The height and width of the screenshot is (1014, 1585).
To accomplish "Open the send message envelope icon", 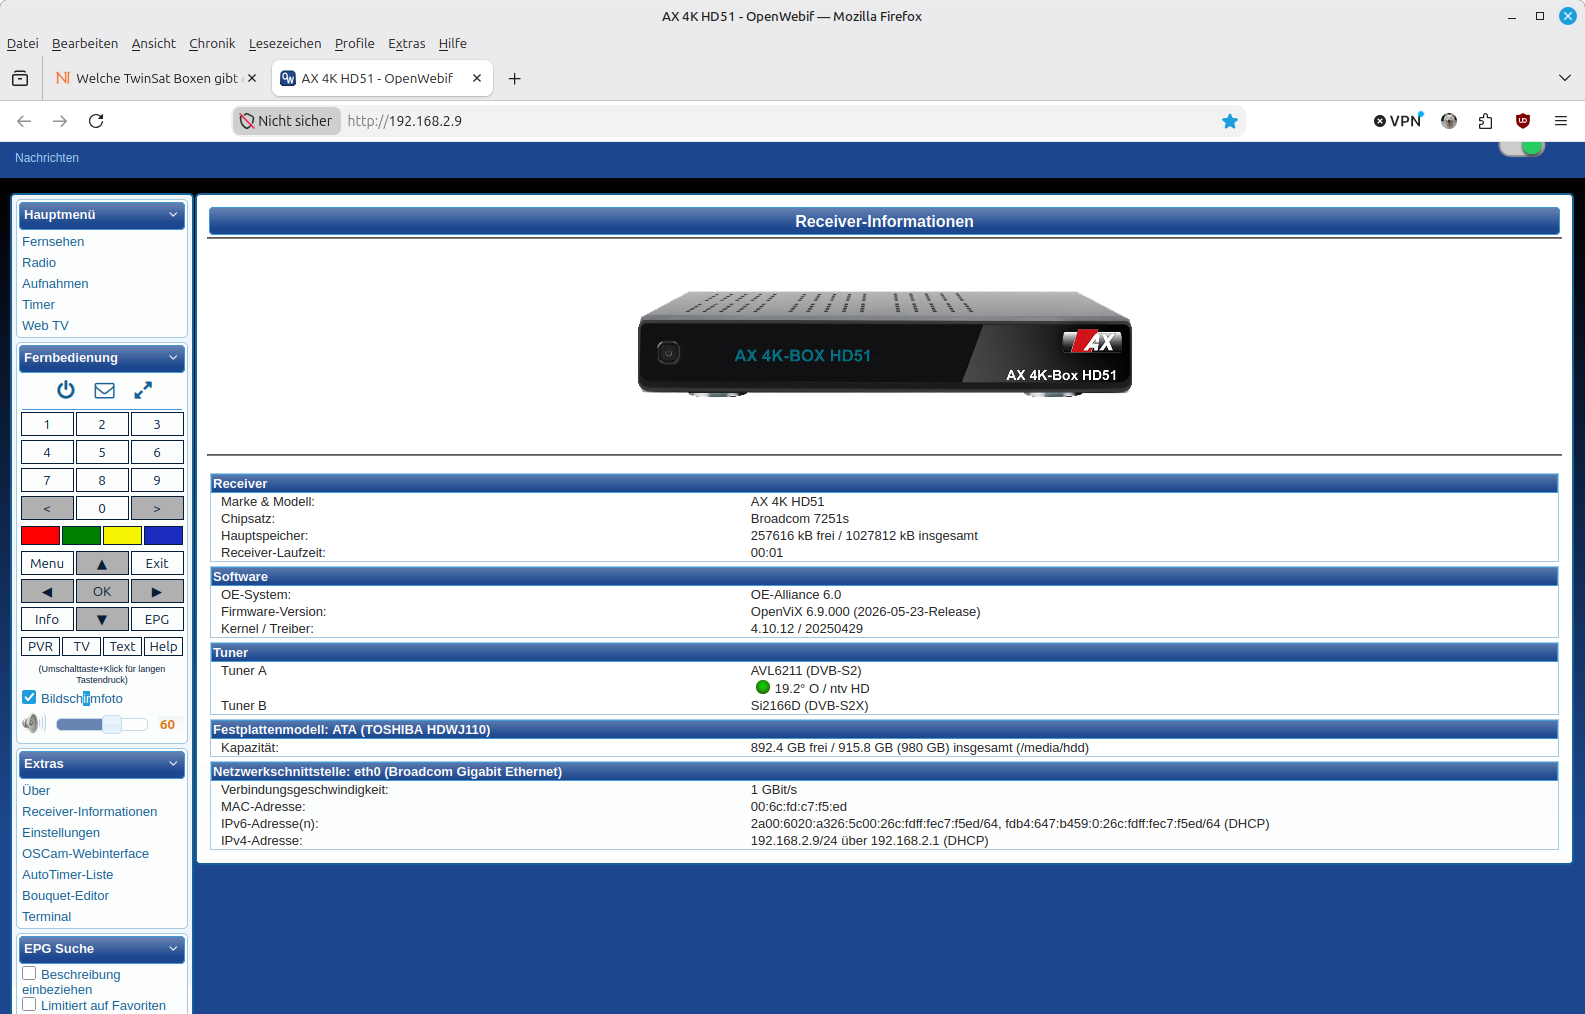I will [105, 390].
